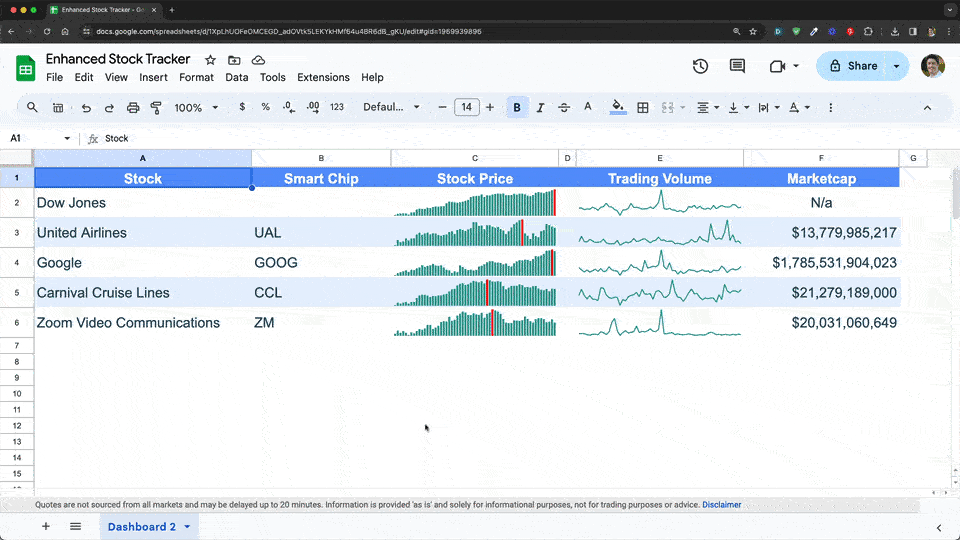Open the borders tool
This screenshot has width=960, height=540.
point(643,108)
